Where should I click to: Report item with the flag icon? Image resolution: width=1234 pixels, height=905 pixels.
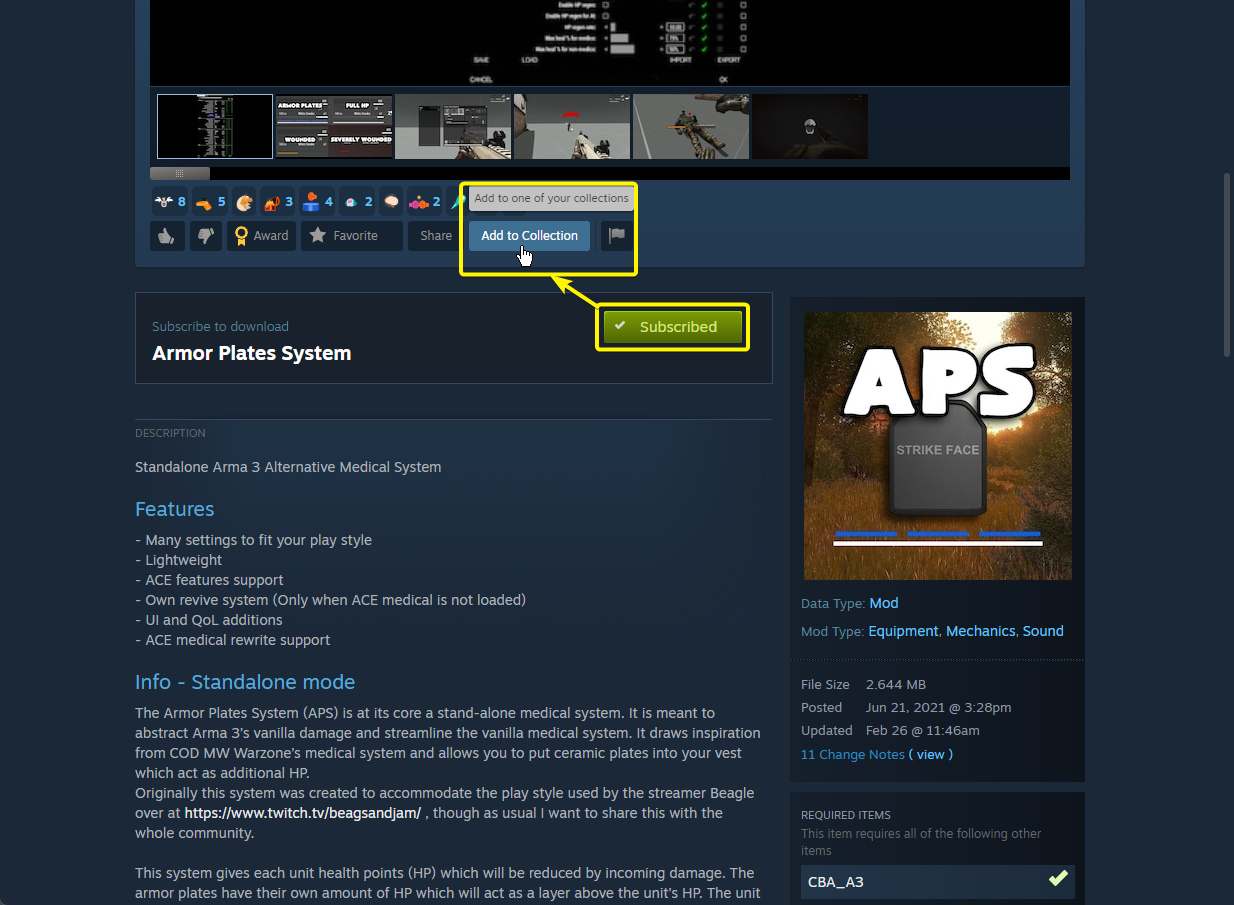(617, 236)
